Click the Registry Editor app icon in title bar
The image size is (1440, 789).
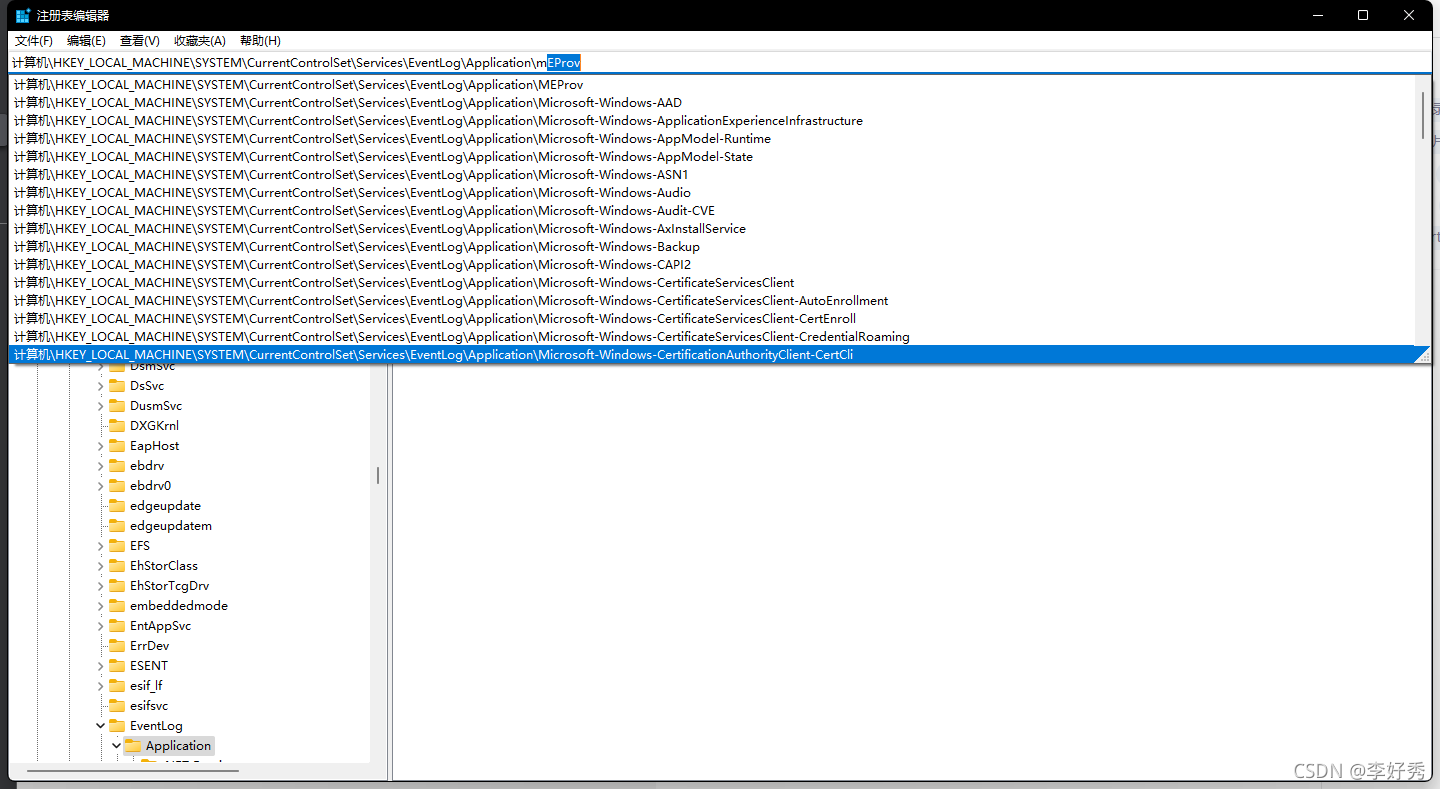pyautogui.click(x=23, y=15)
